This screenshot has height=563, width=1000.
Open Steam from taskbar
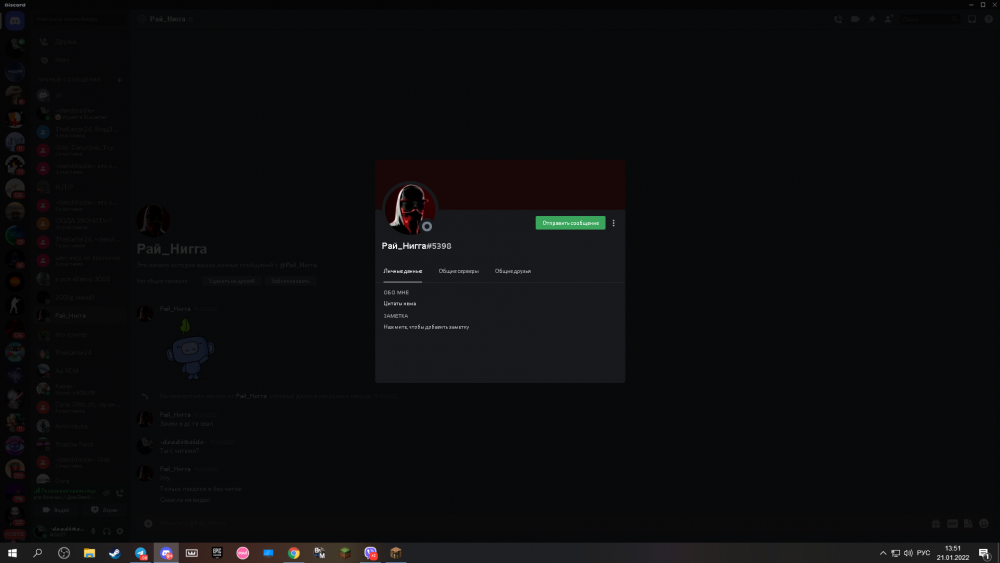click(x=115, y=553)
